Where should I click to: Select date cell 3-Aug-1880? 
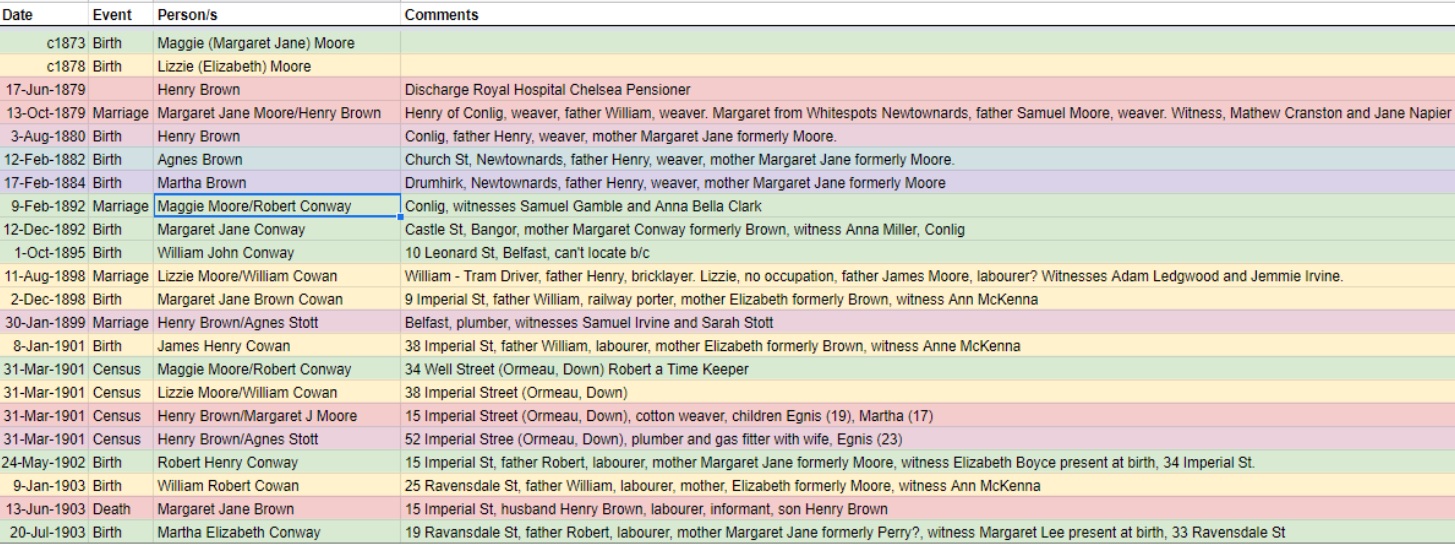point(44,136)
